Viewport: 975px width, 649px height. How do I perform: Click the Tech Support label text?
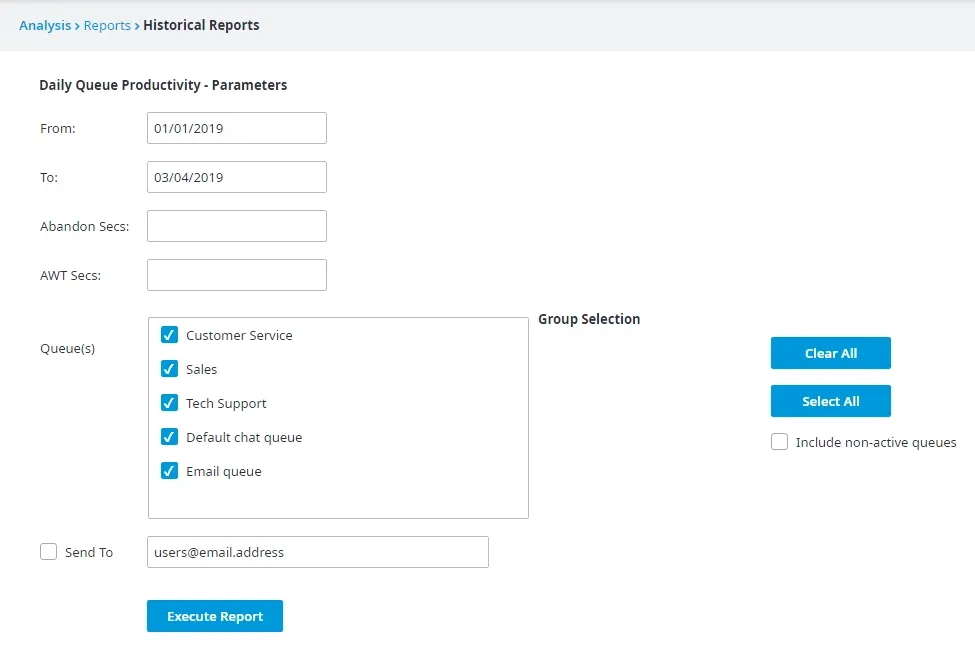(x=226, y=403)
